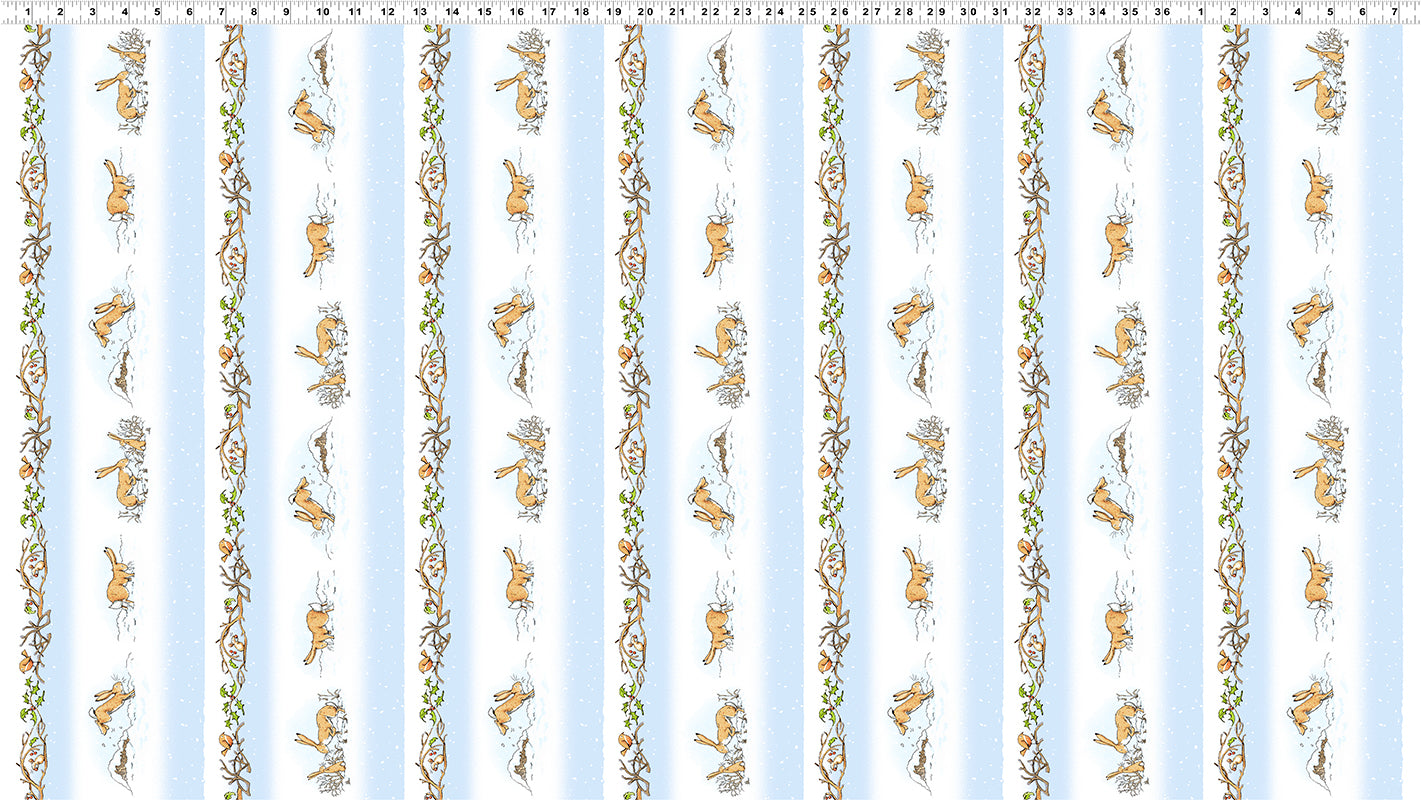The height and width of the screenshot is (800, 1421).
Task: Click number 28 on the ruler
Action: (x=903, y=12)
